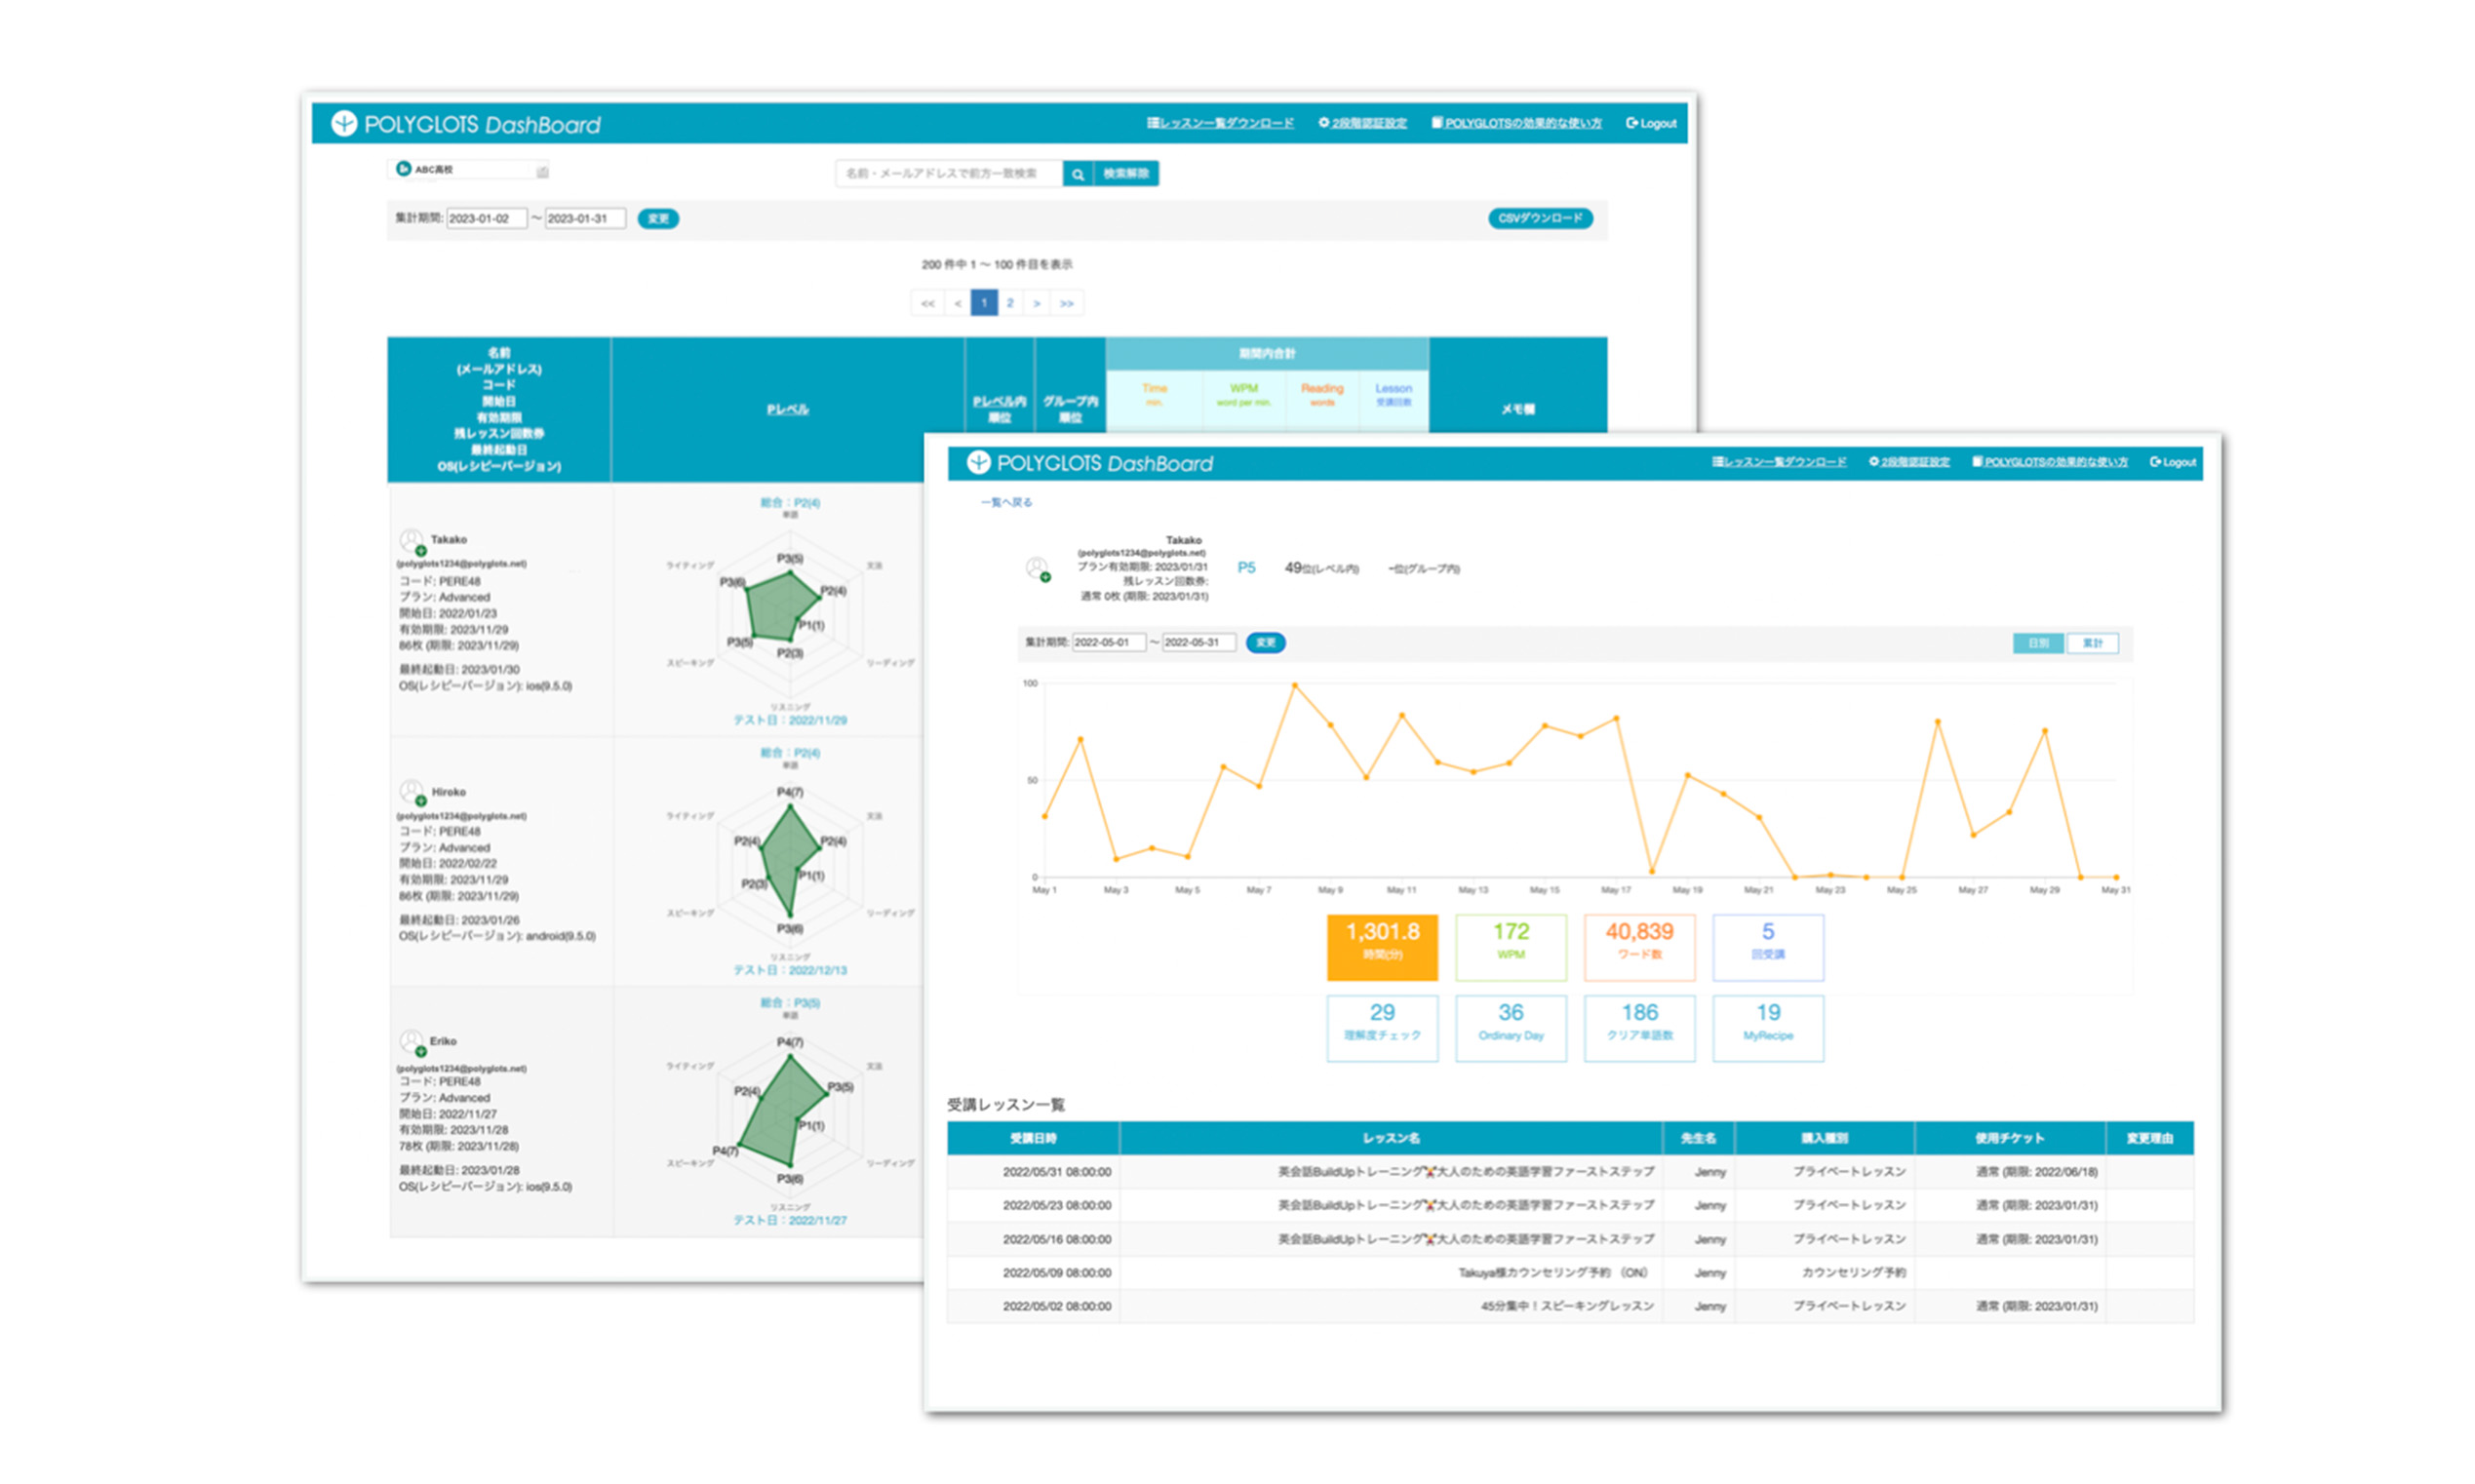This screenshot has height=1484, width=2475.
Task: Click Logout in front window header
Action: [x=2173, y=462]
